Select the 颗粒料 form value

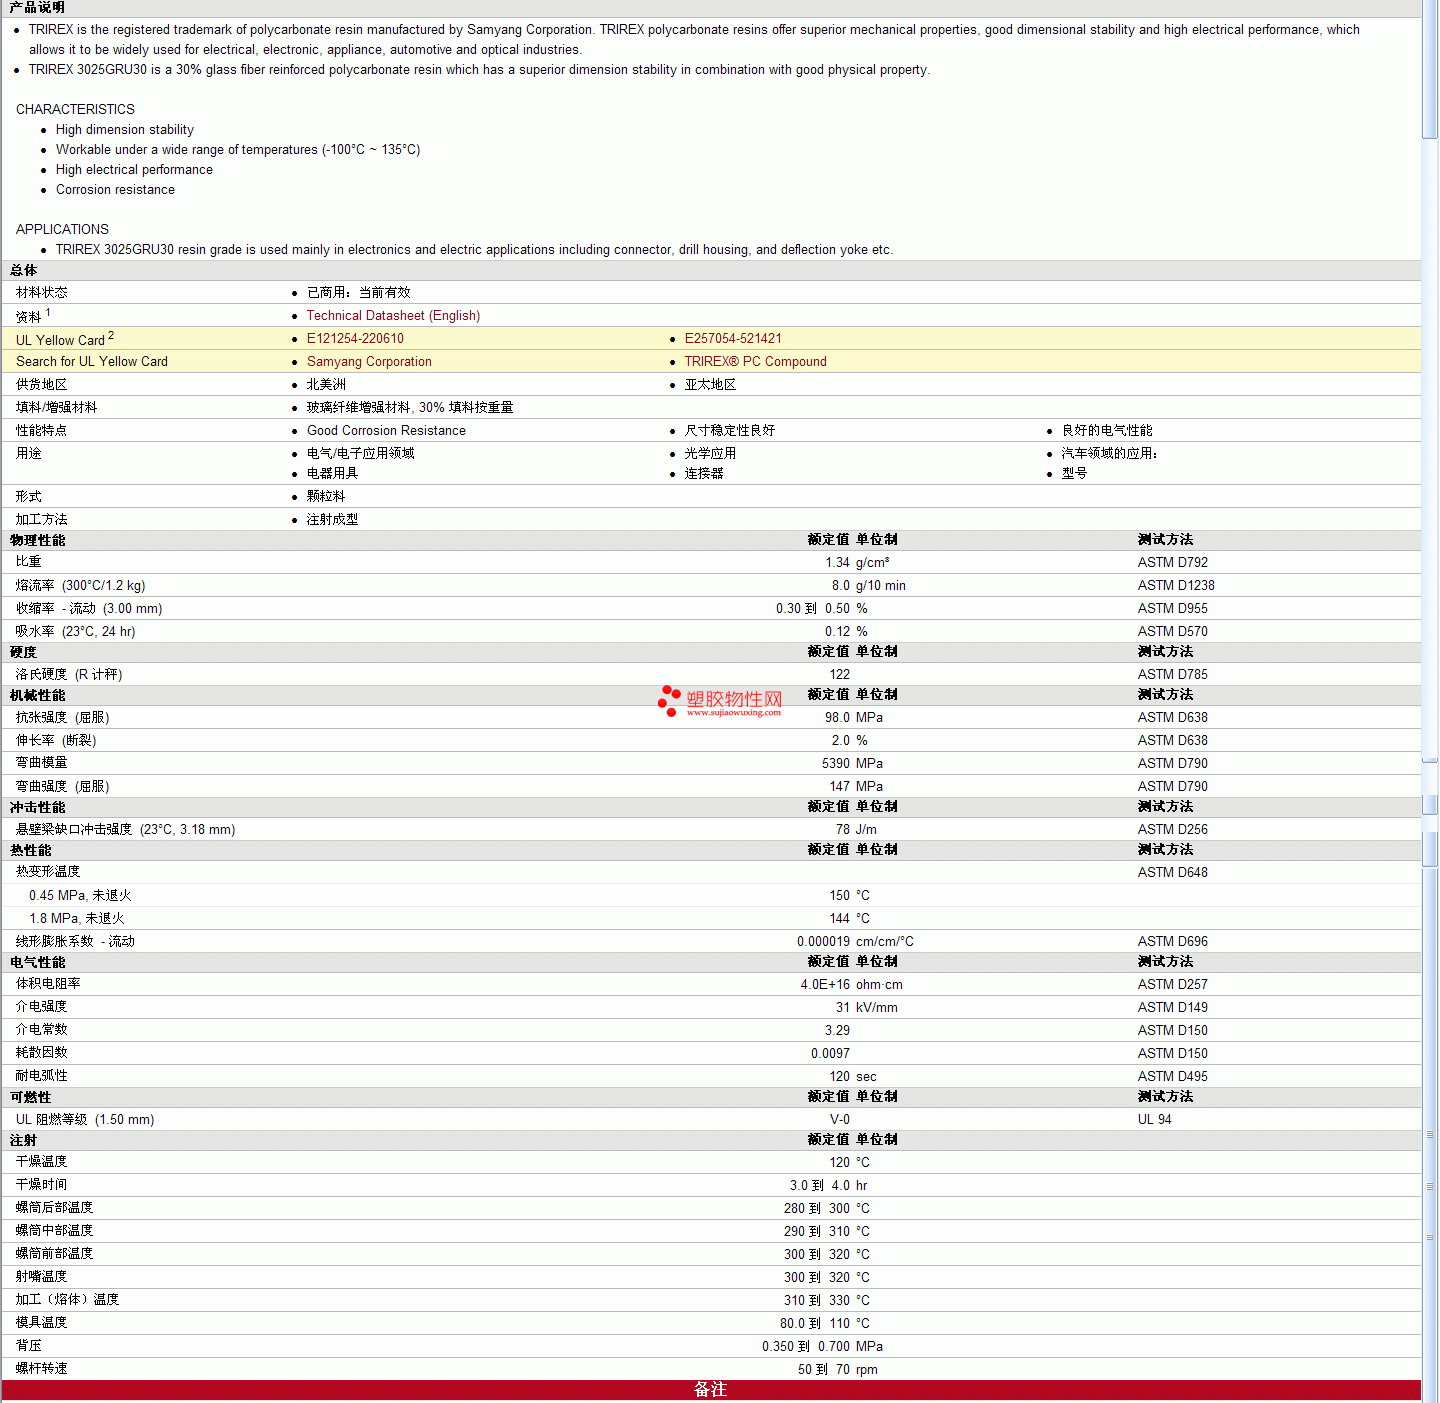click(x=326, y=497)
